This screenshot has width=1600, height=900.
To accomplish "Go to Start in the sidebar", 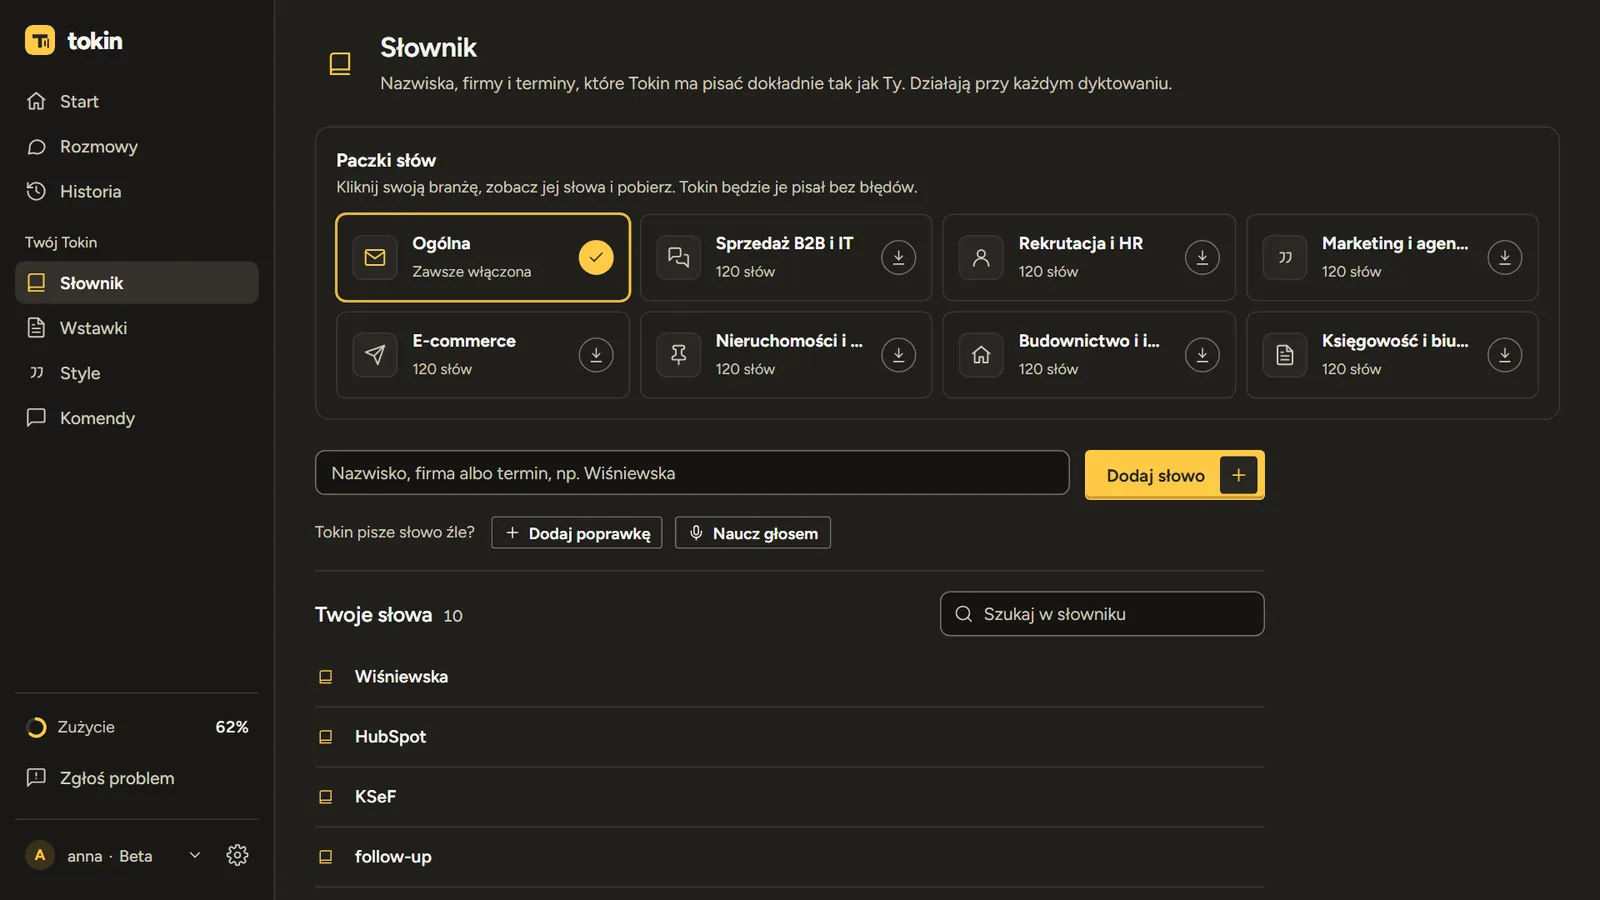I will pyautogui.click(x=137, y=101).
